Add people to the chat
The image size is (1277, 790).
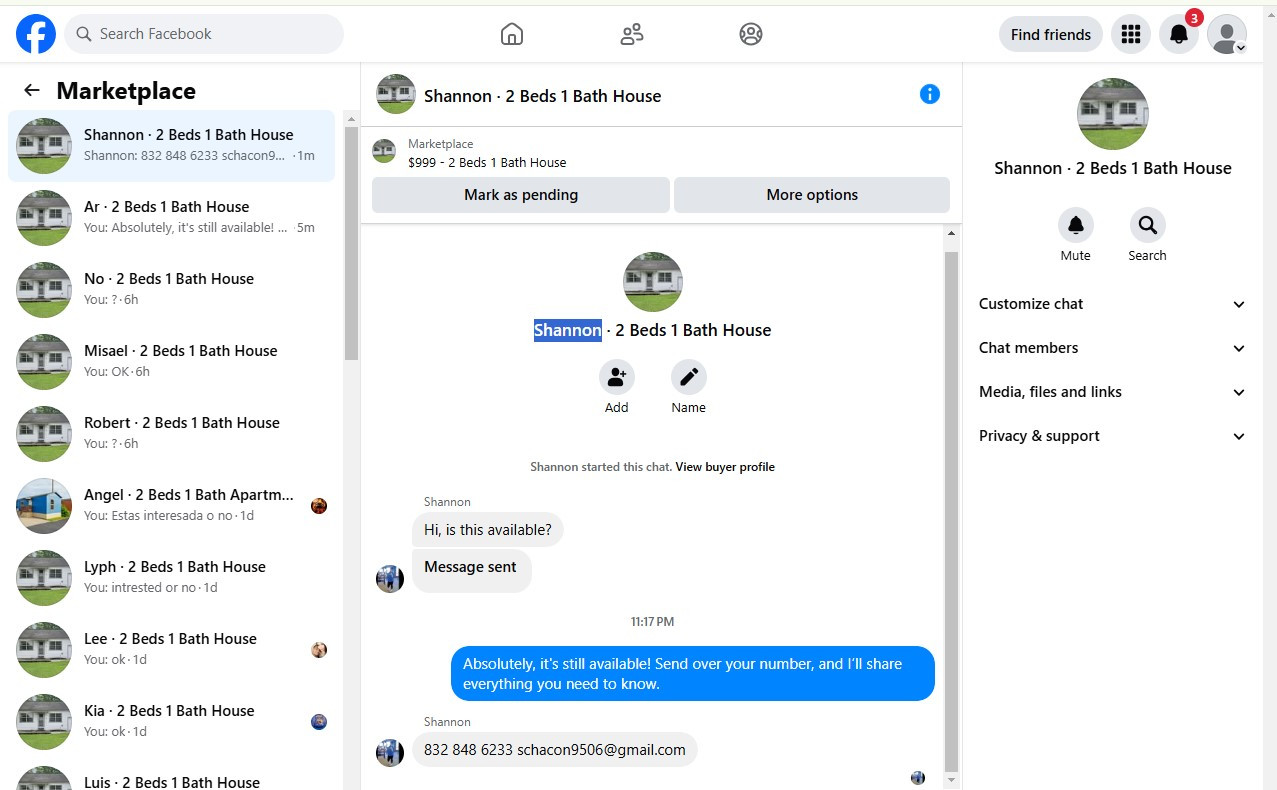pos(617,377)
